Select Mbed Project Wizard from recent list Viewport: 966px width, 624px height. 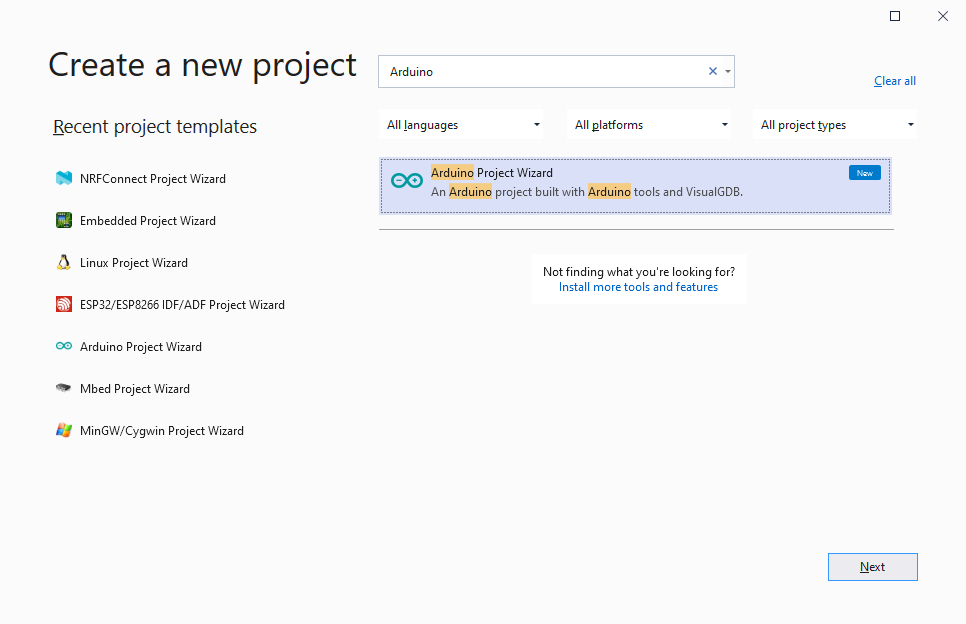pyautogui.click(x=135, y=389)
